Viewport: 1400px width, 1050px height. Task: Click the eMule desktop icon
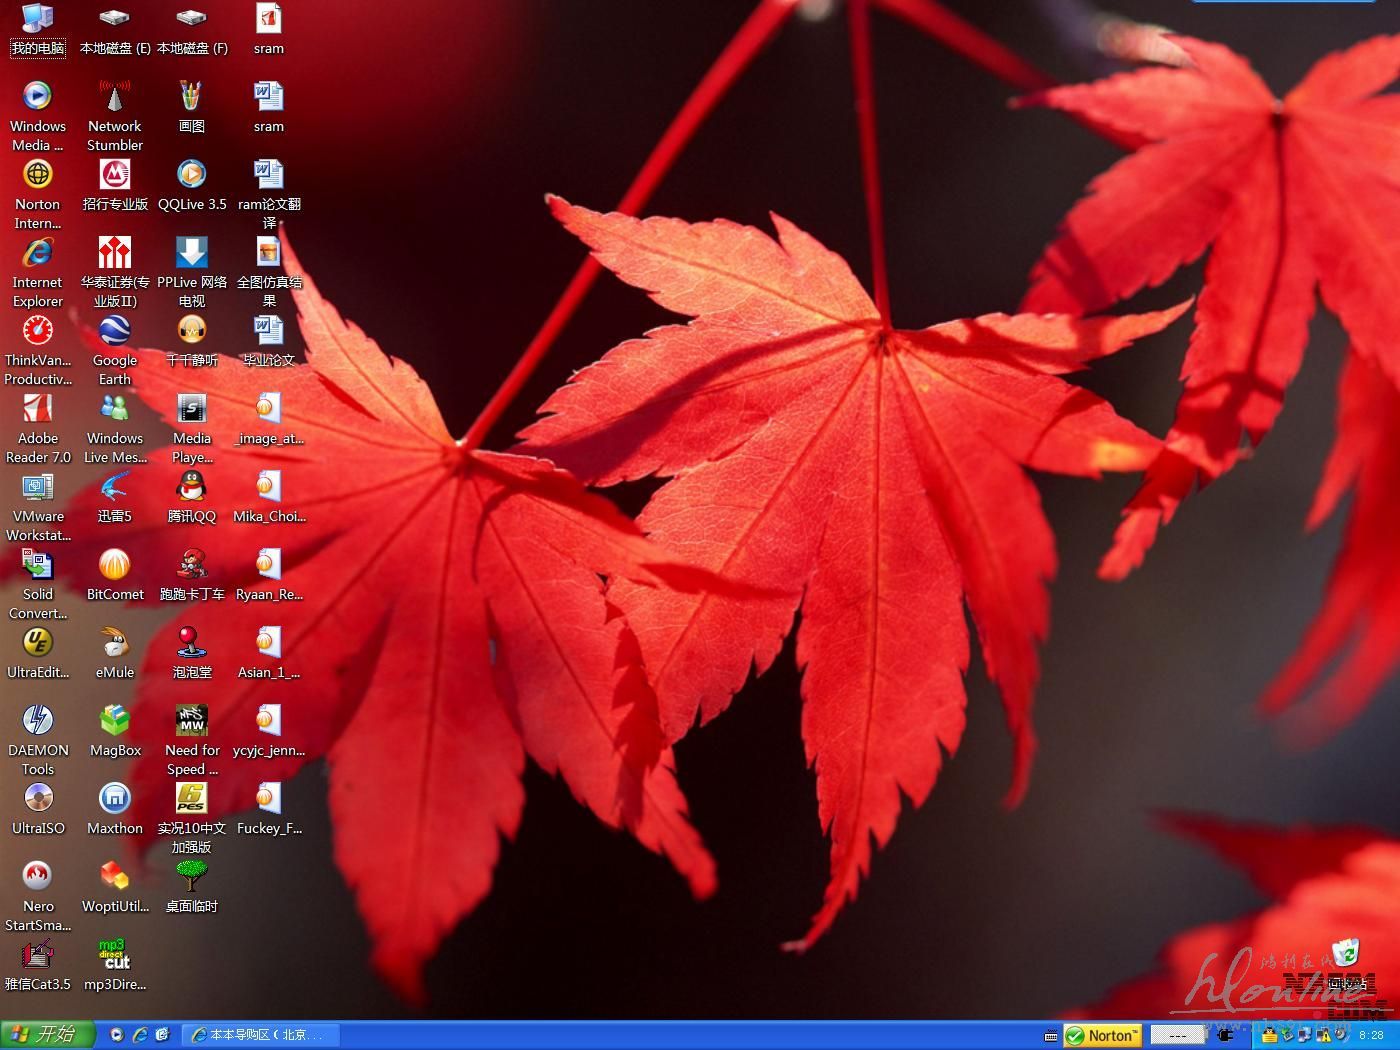point(115,644)
